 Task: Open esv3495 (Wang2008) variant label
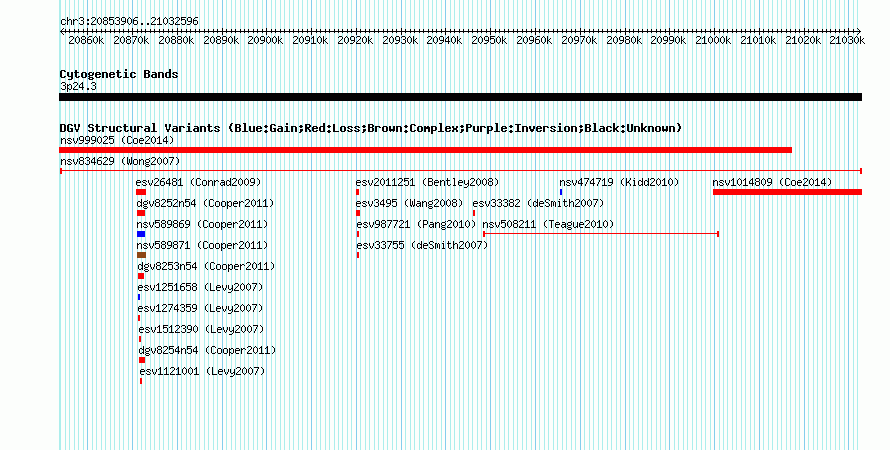click(409, 203)
